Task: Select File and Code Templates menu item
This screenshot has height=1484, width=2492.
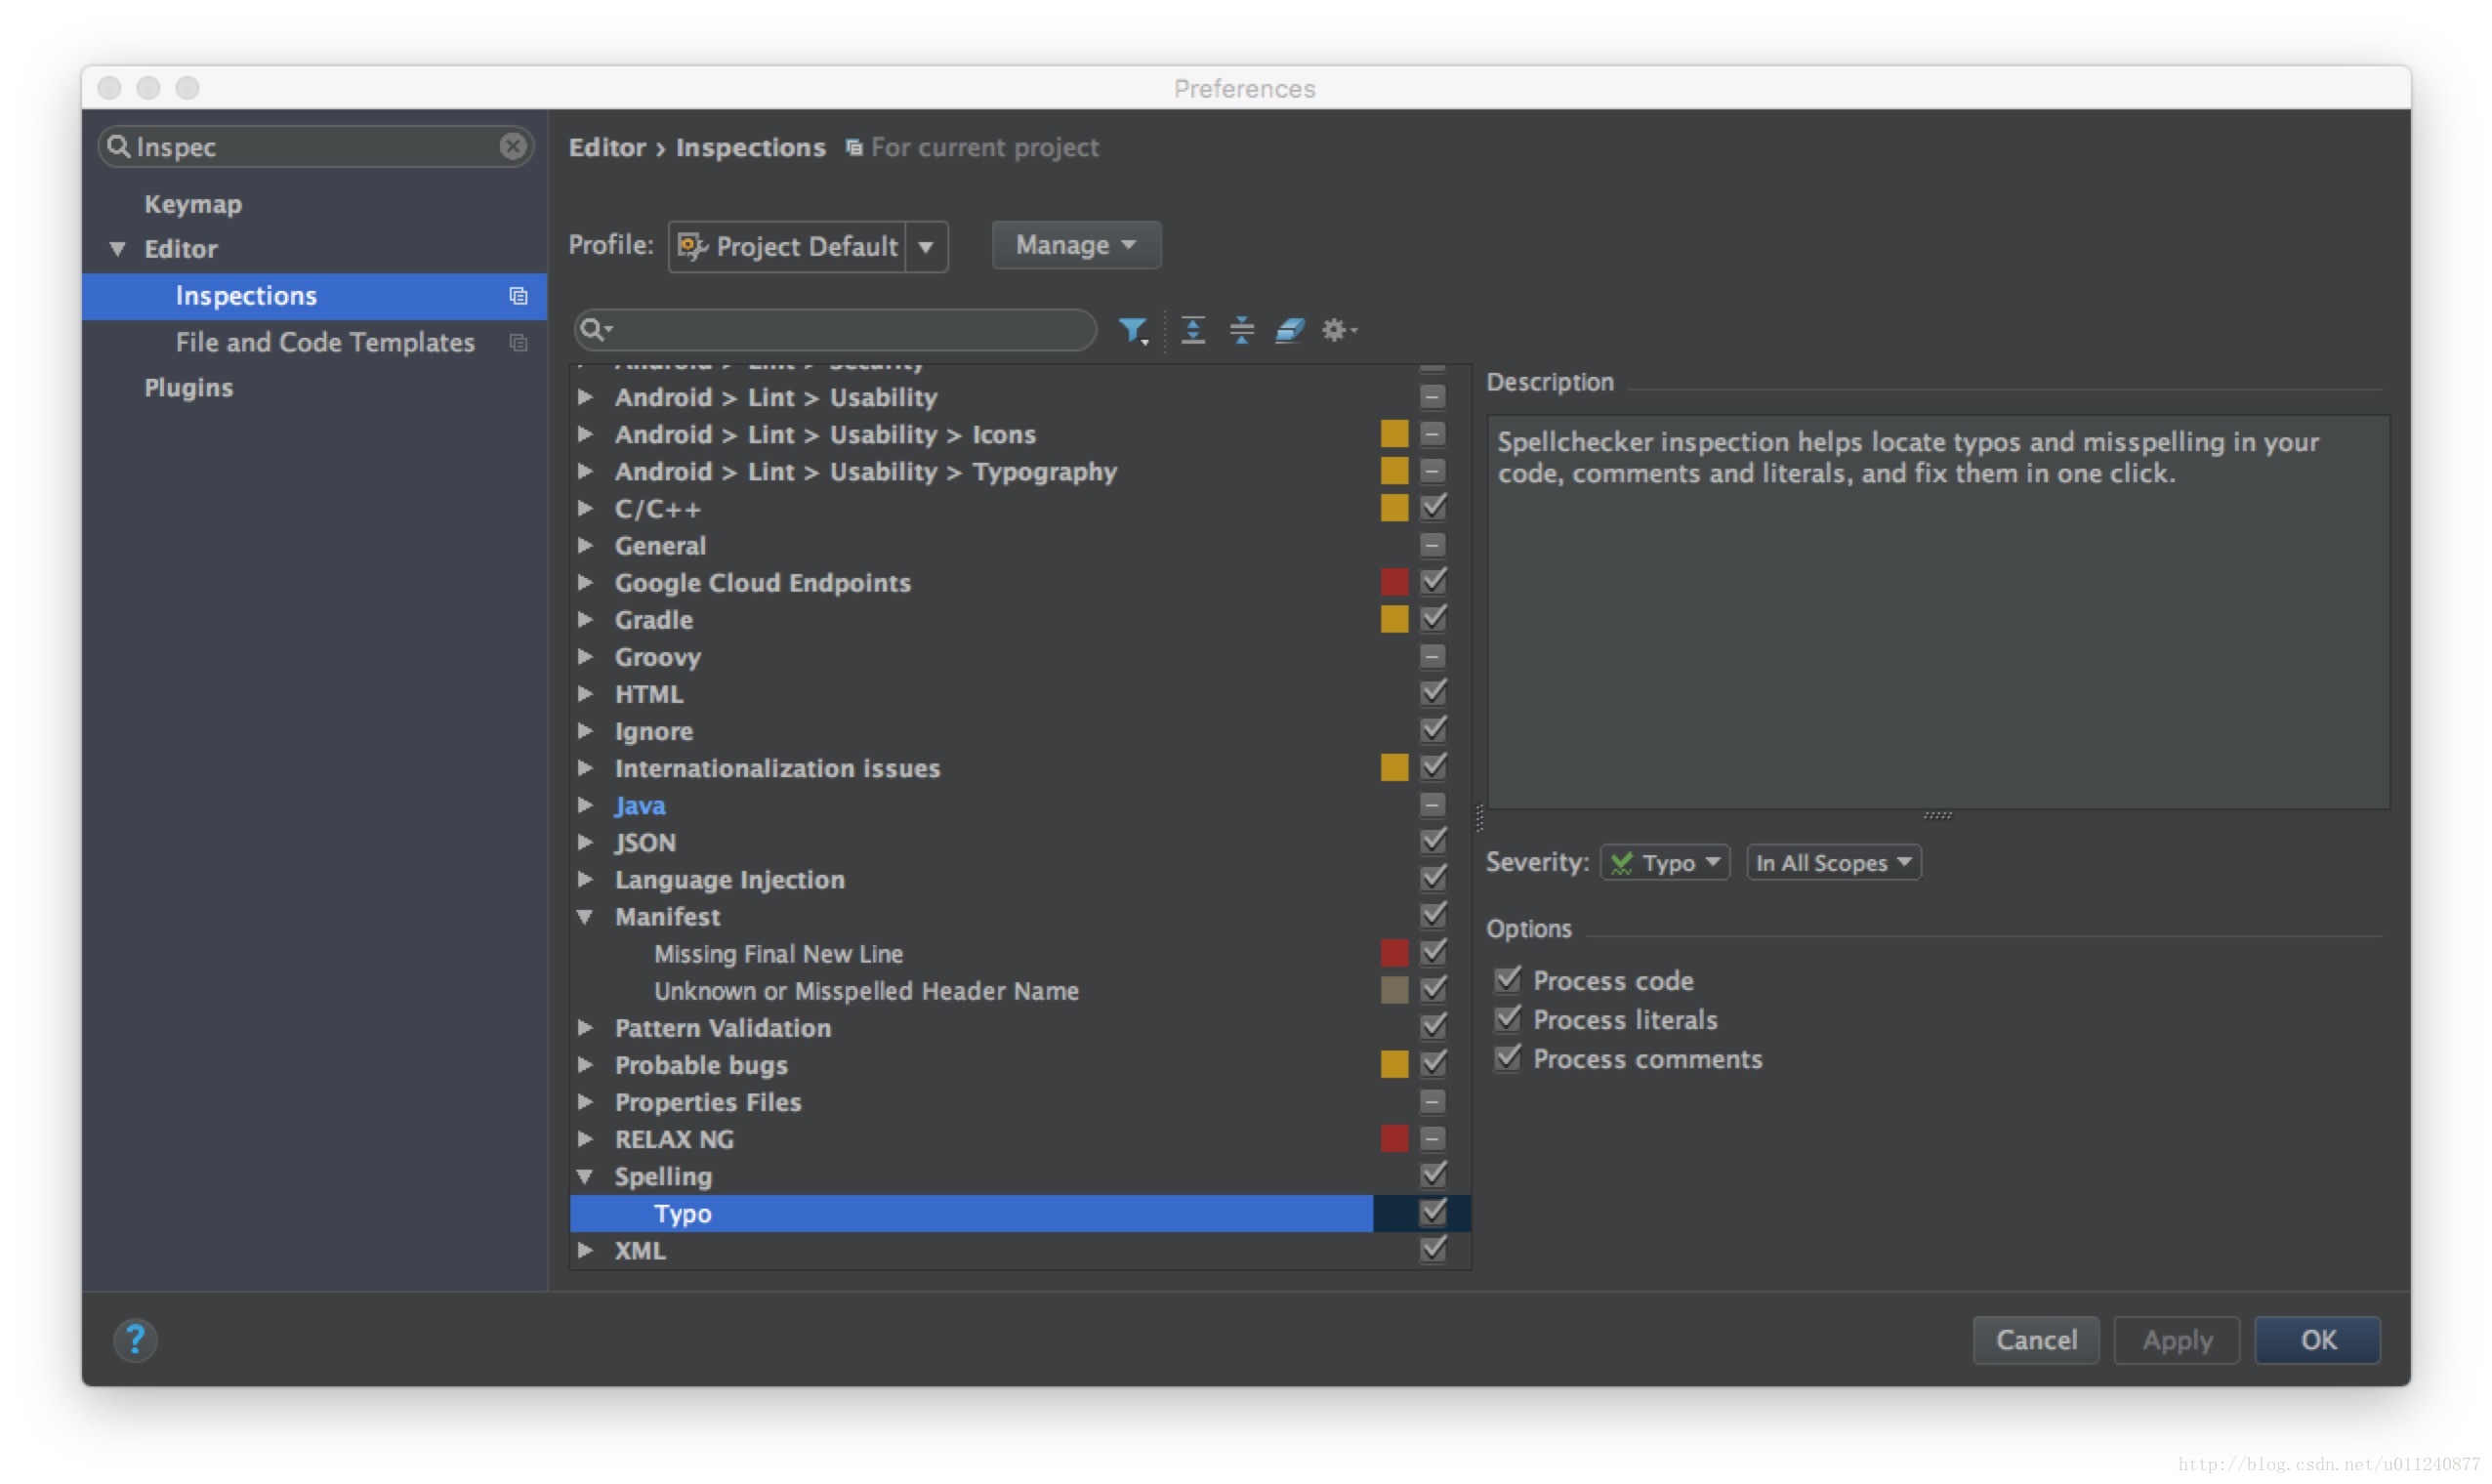Action: click(323, 339)
